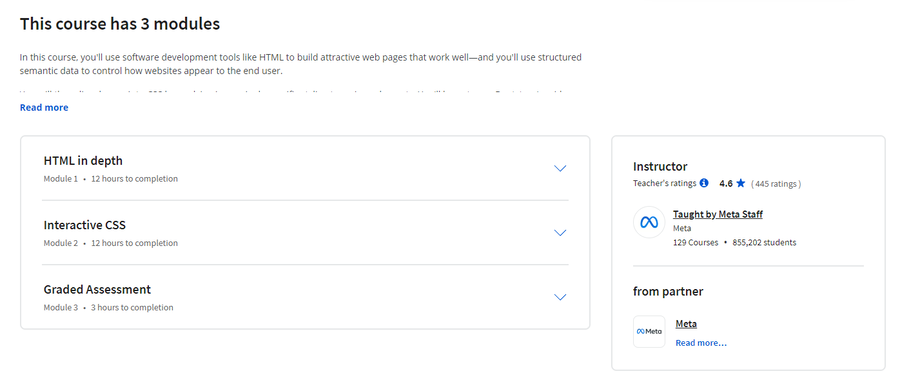The image size is (900, 387).
Task: Click the 855,202 students text
Action: 765,242
